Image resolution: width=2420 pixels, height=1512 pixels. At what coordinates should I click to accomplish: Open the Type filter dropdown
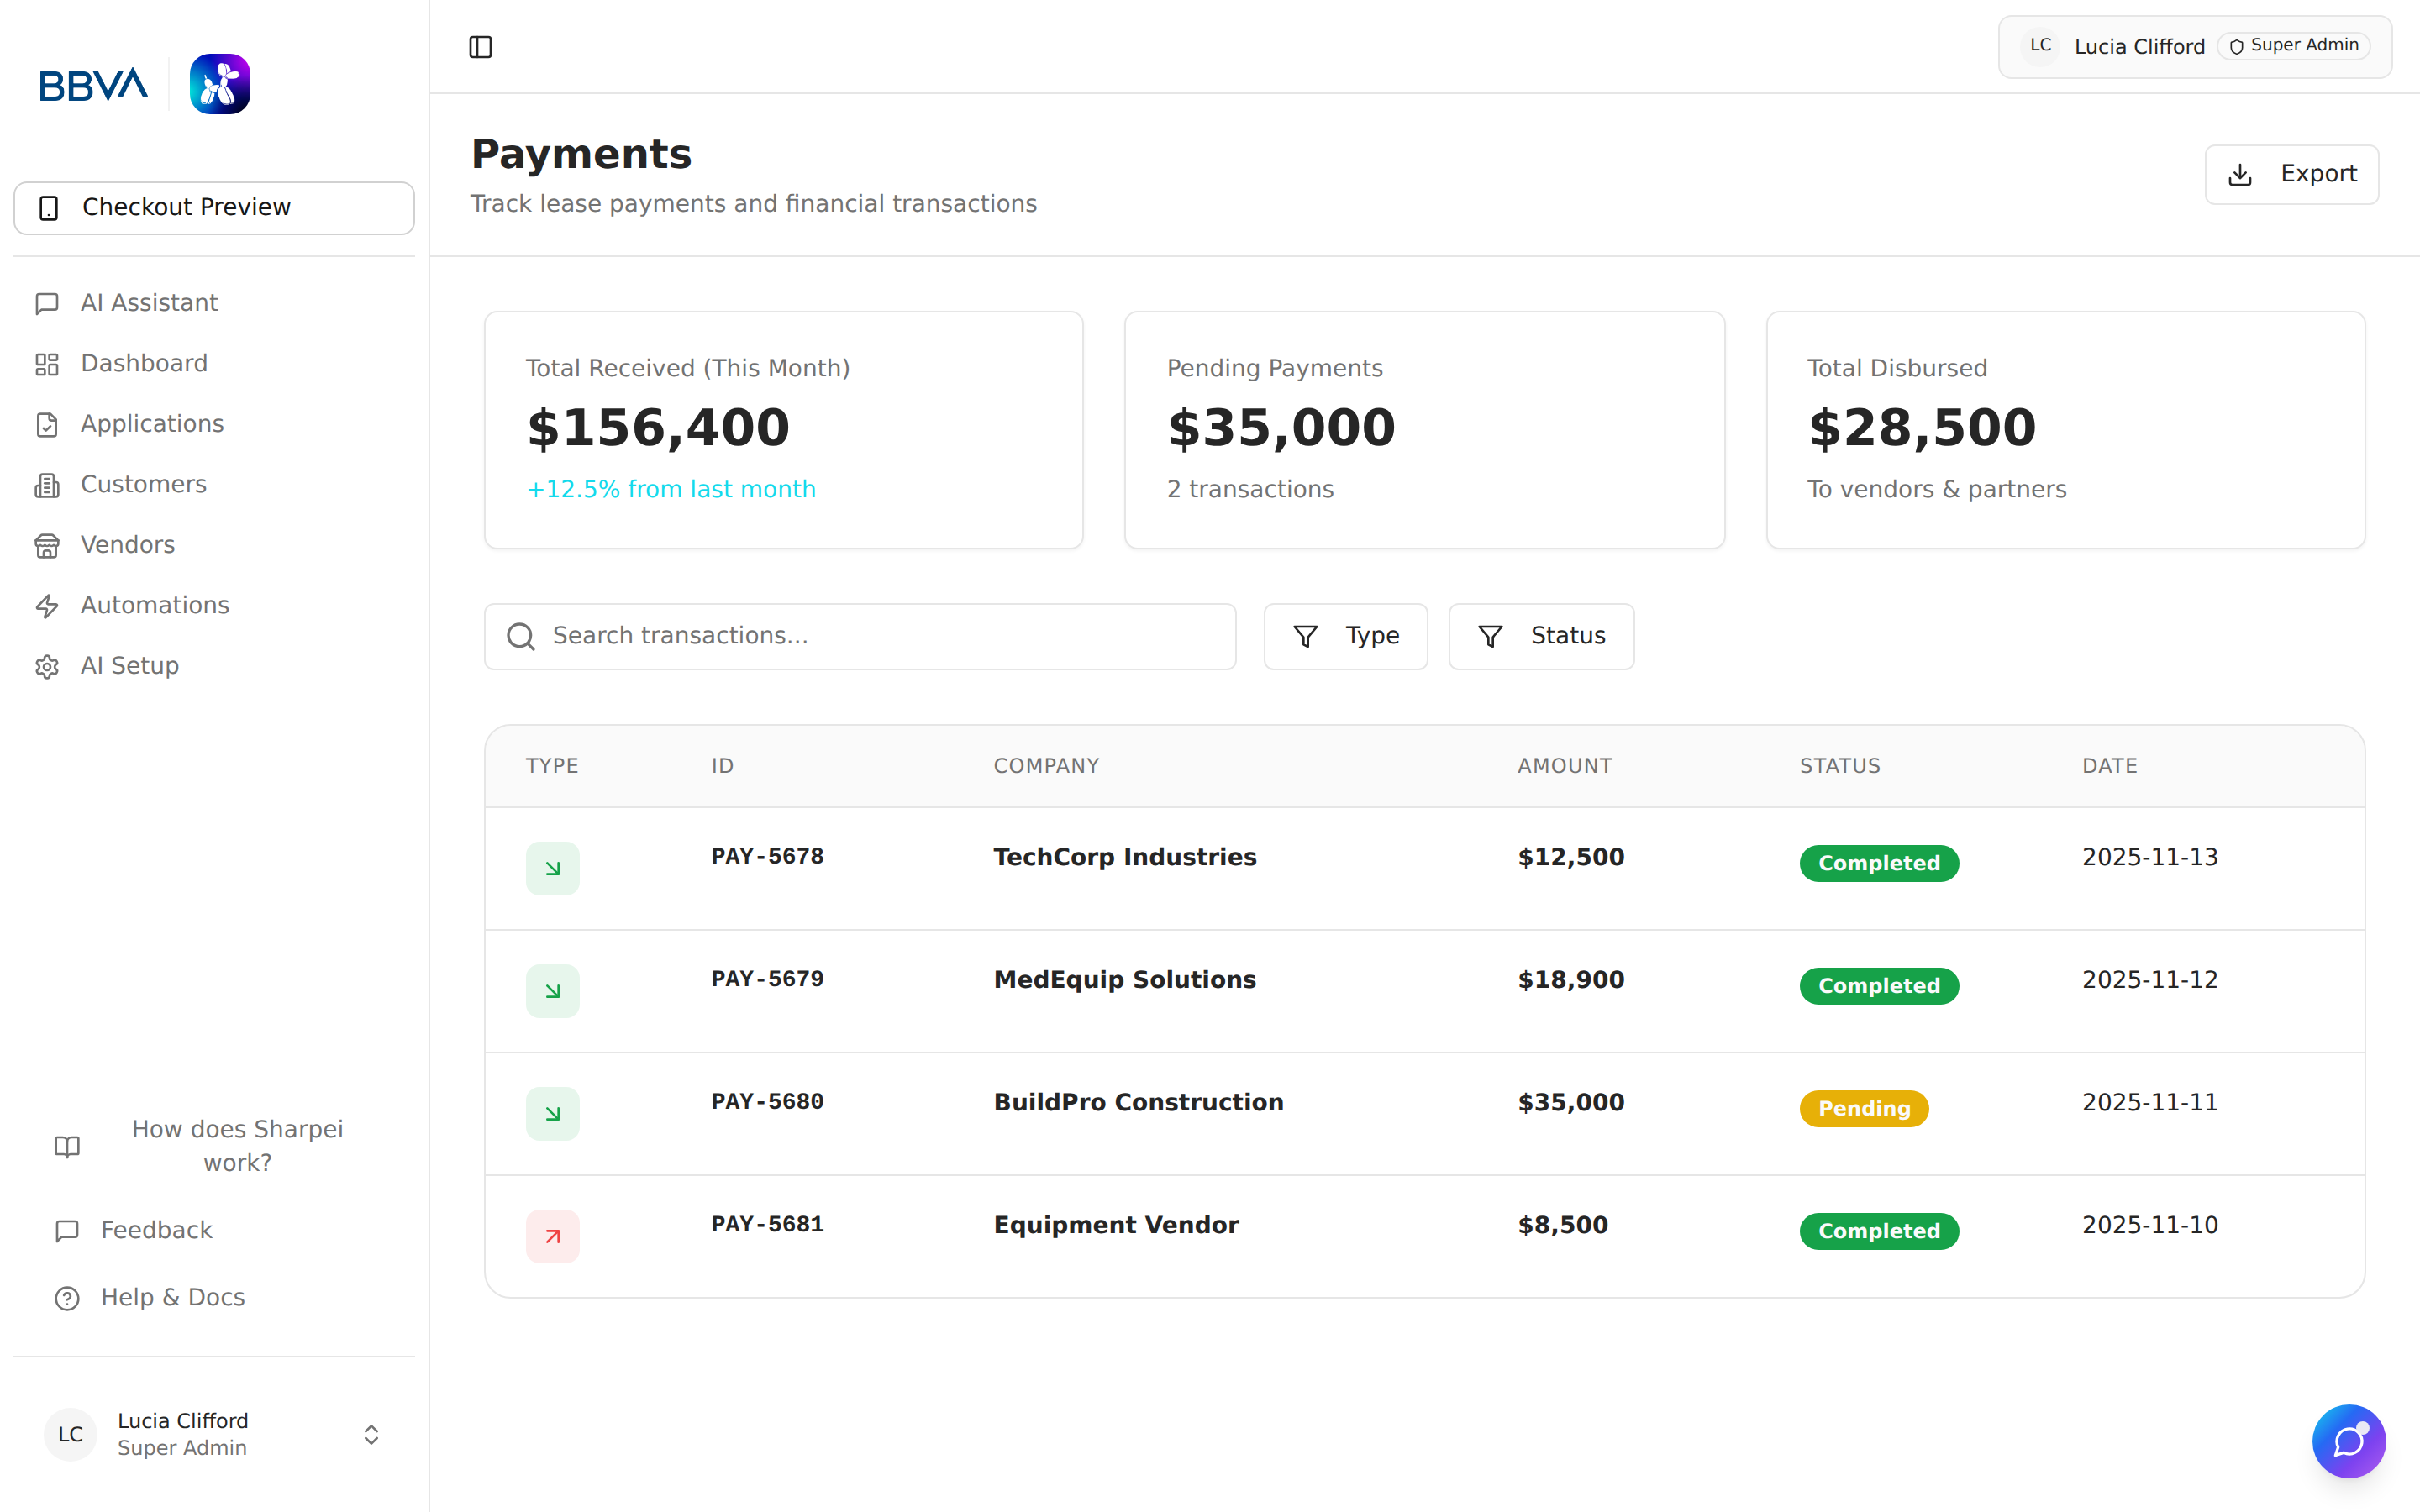click(1345, 636)
